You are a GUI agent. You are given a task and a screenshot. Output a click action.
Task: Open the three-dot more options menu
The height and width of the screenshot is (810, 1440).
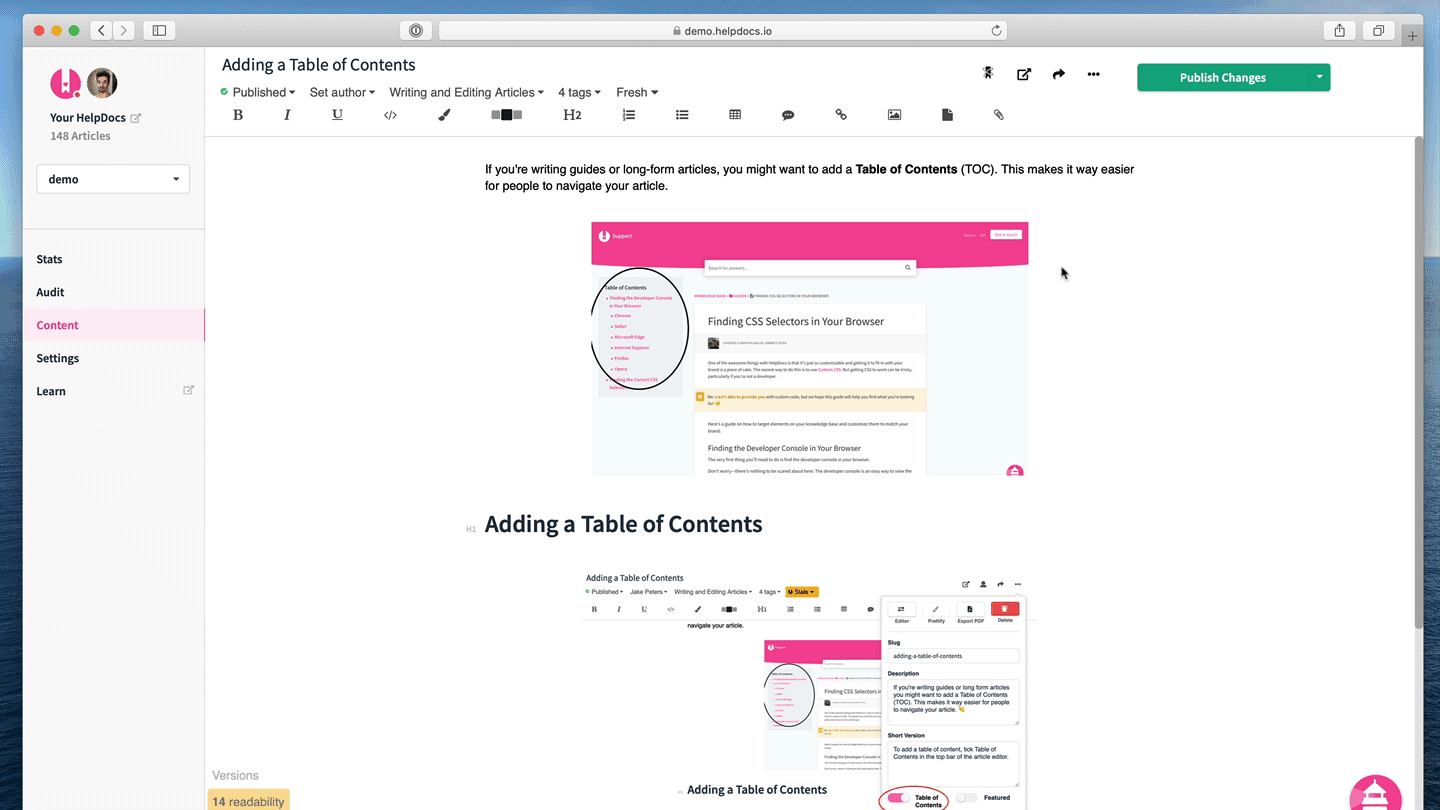coord(1094,74)
